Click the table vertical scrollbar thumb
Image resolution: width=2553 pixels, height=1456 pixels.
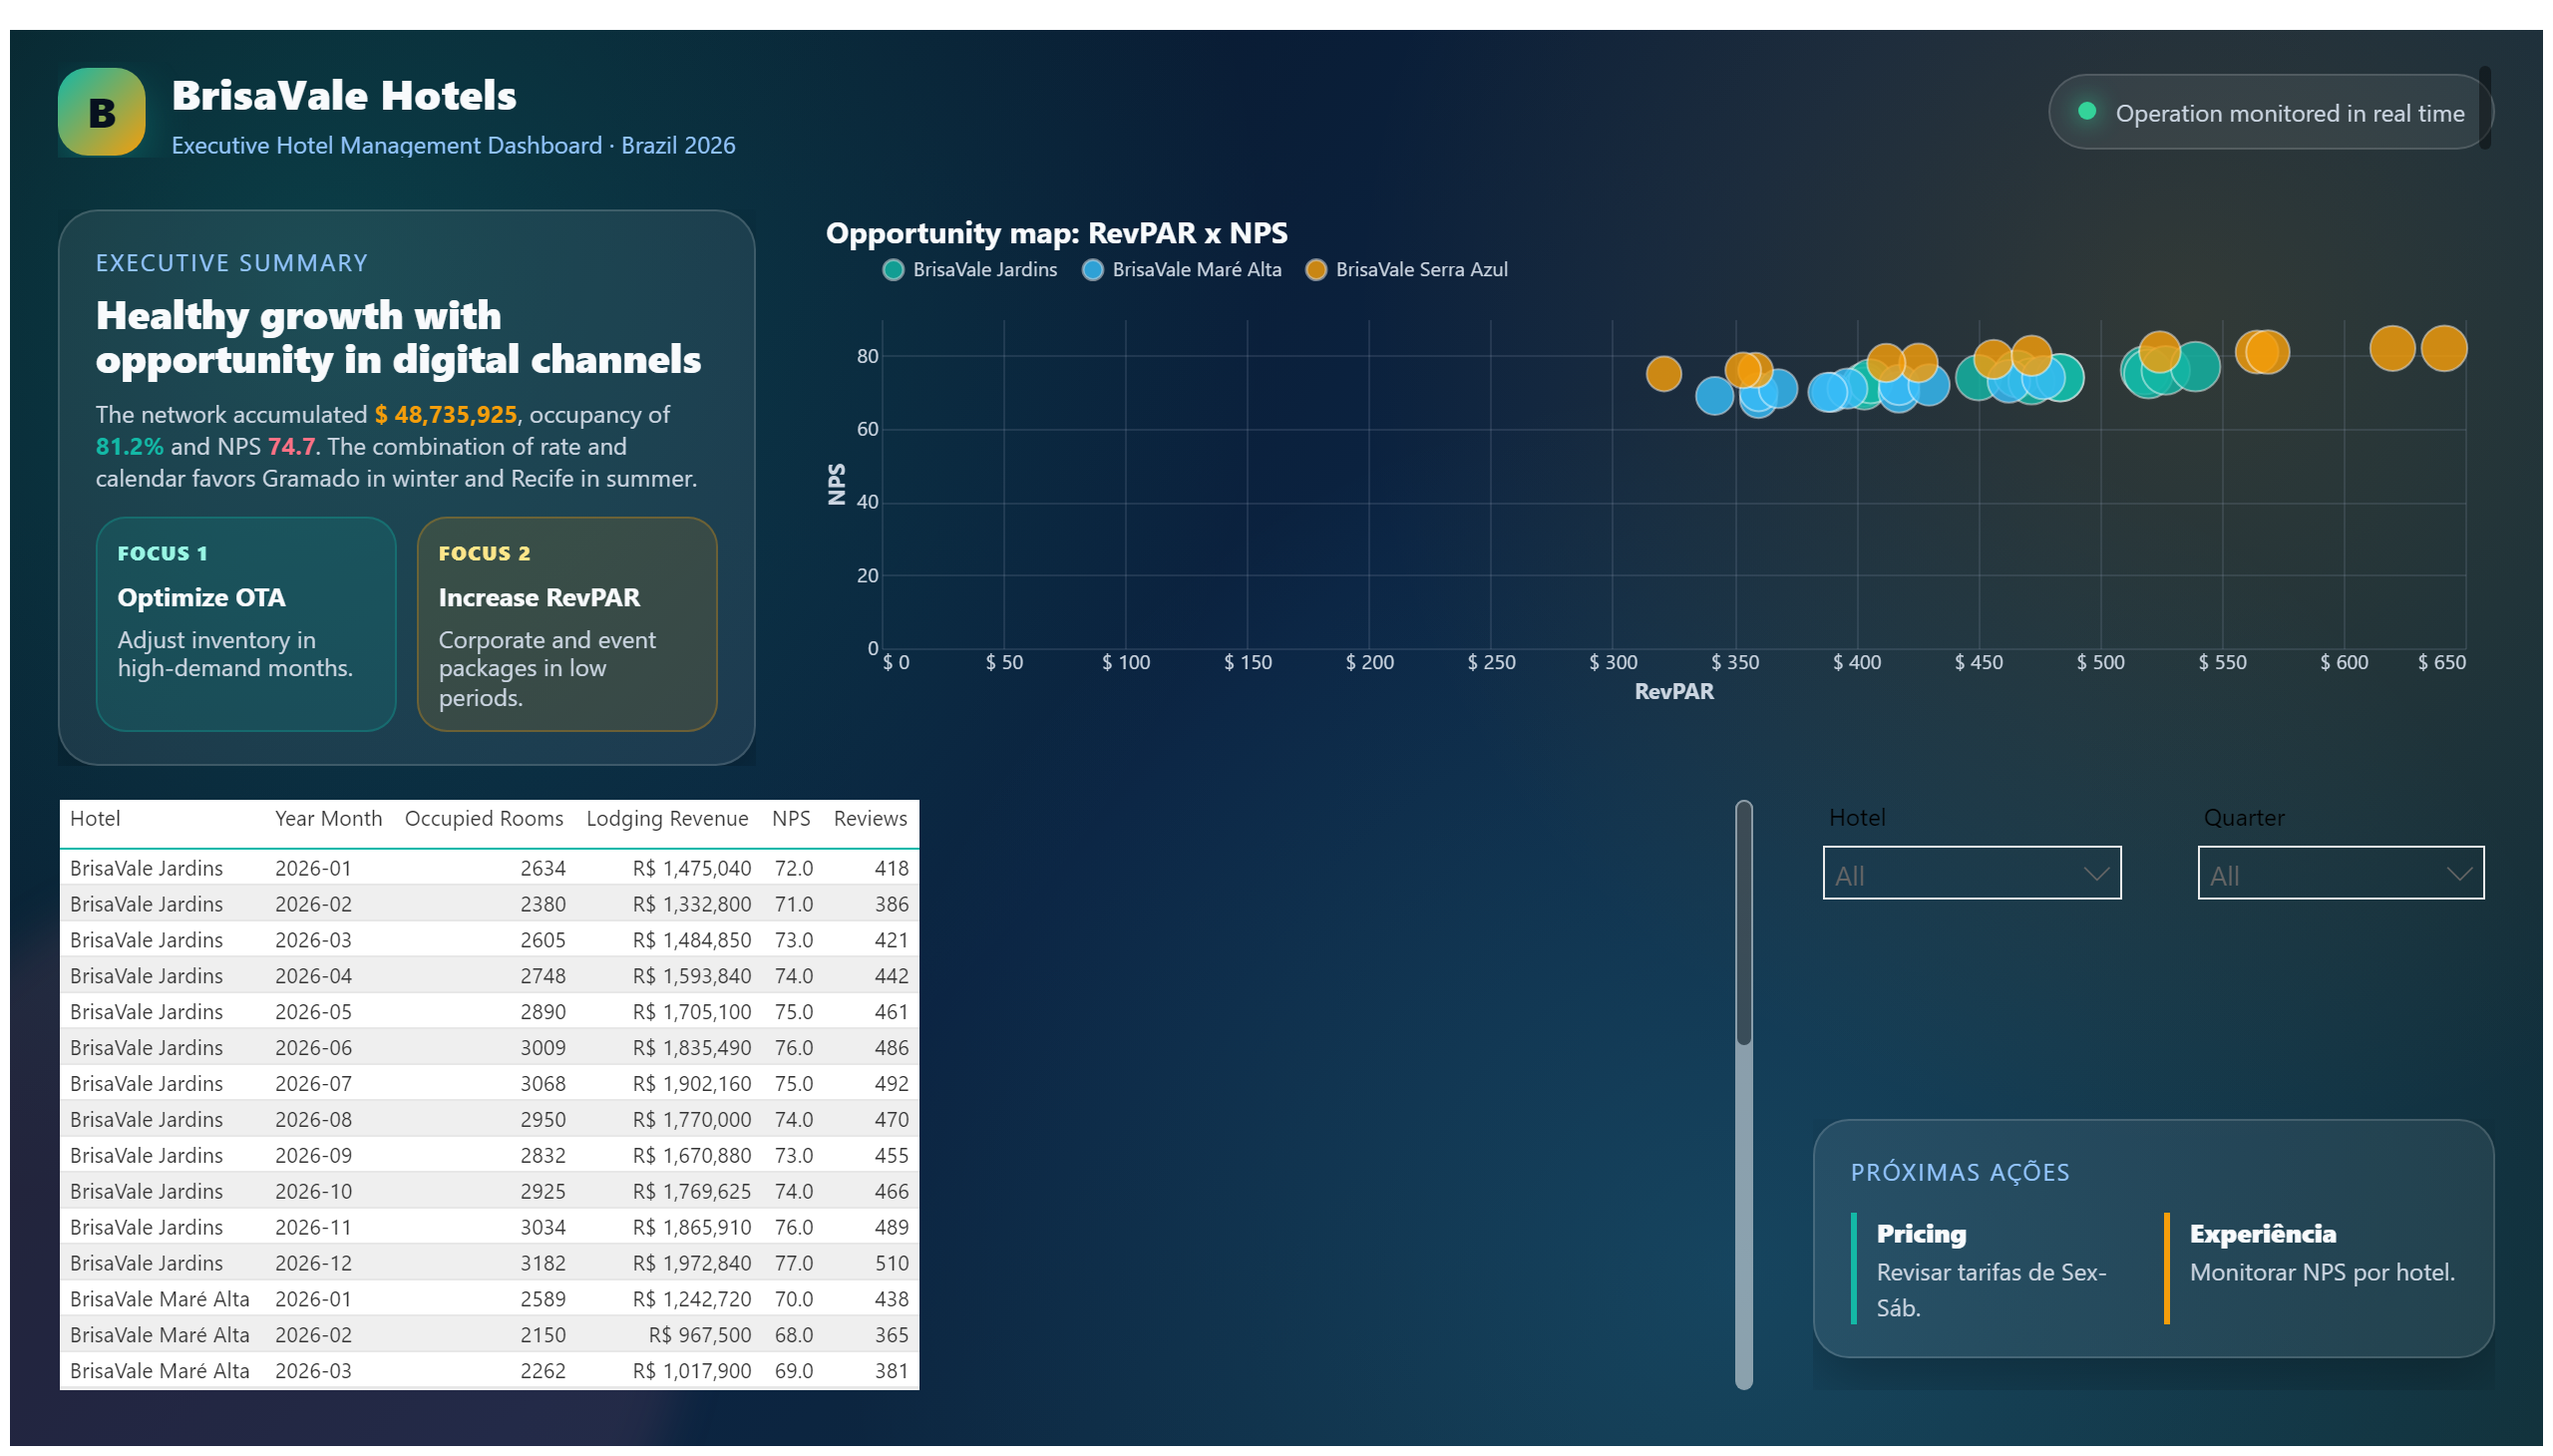(1743, 922)
